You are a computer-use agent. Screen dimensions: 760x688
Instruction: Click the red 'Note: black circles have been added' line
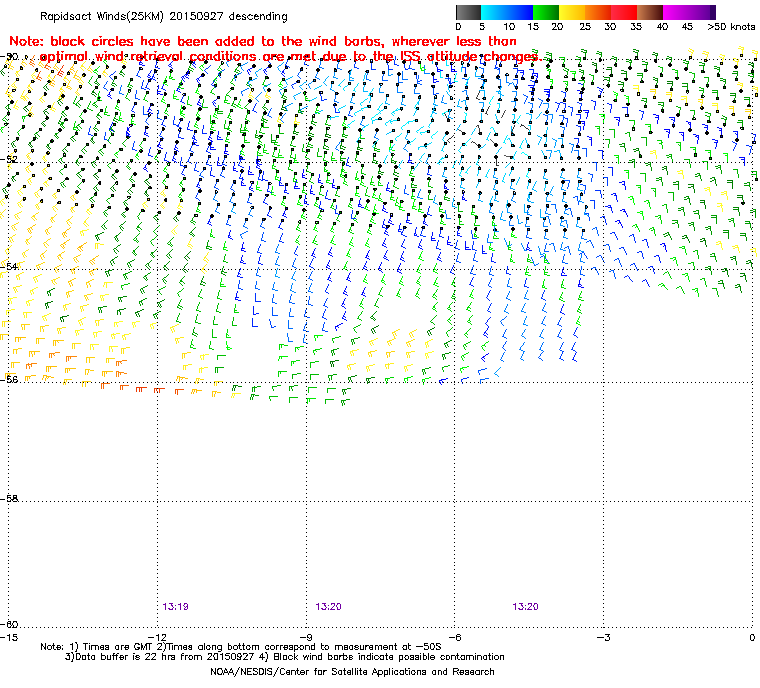pos(263,41)
